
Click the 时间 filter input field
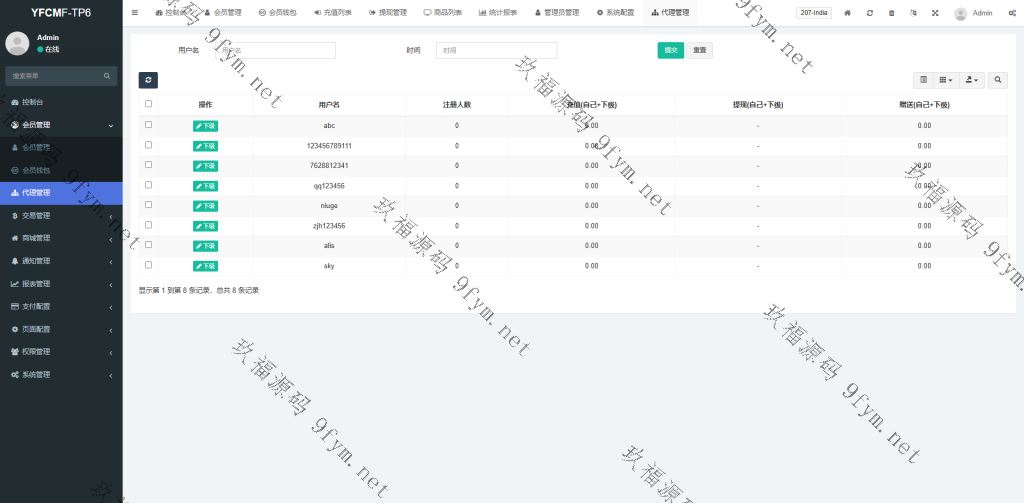(x=496, y=50)
